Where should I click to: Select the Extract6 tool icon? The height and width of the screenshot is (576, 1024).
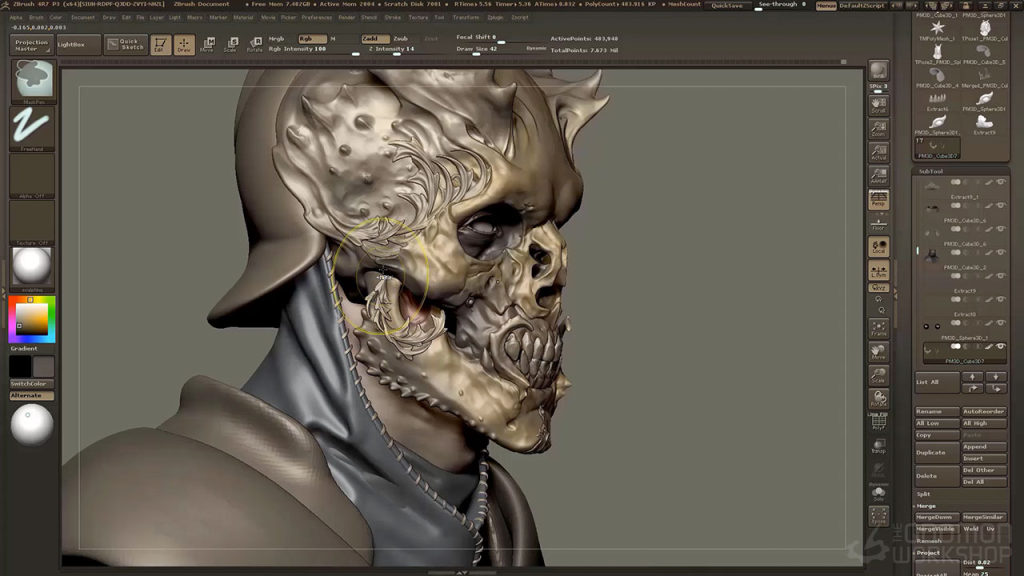click(937, 99)
